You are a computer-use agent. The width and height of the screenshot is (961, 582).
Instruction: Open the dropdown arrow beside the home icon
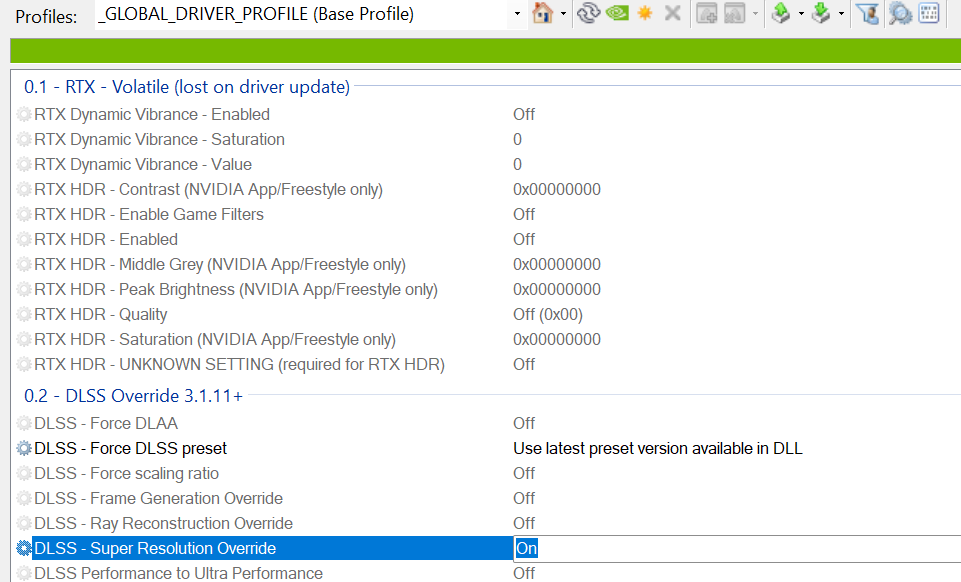[x=563, y=13]
